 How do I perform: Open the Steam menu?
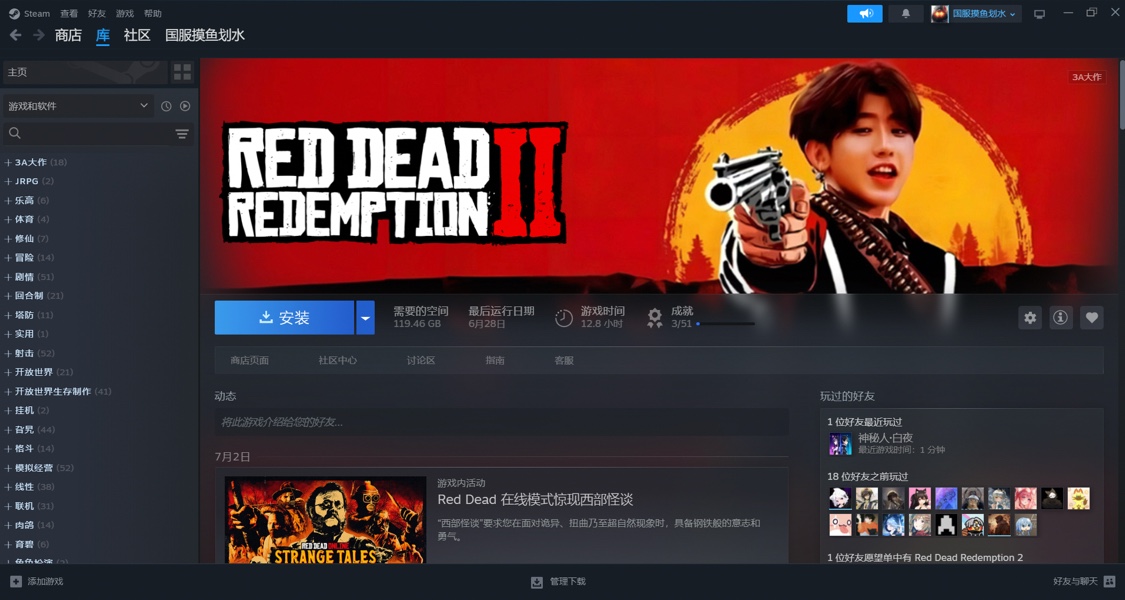[x=30, y=14]
